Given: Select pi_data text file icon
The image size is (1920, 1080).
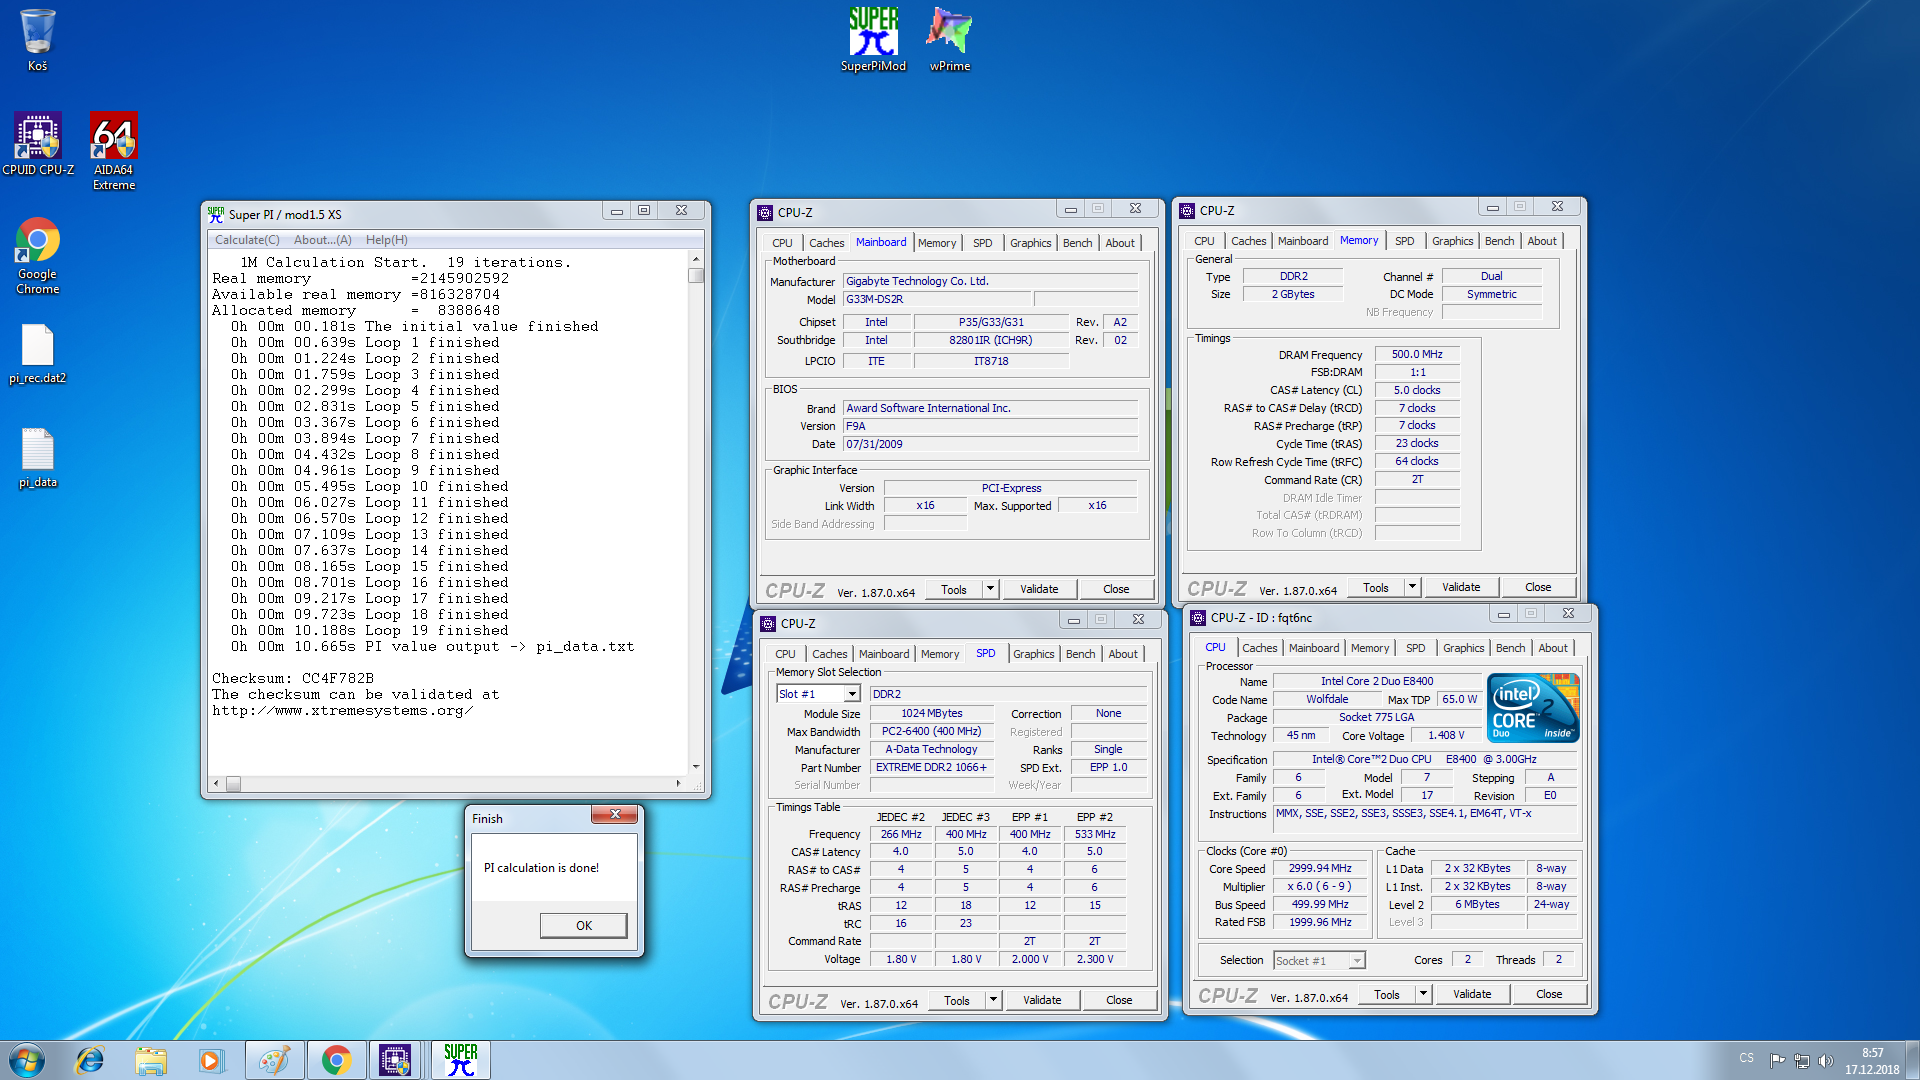Looking at the screenshot, I should pyautogui.click(x=38, y=459).
